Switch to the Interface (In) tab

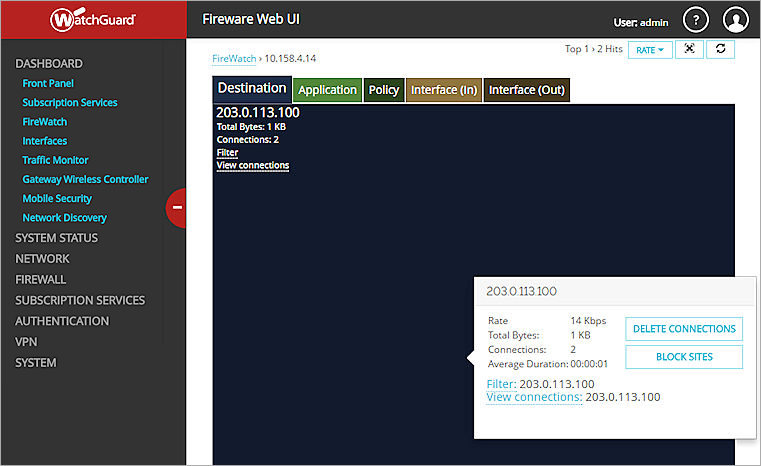444,90
